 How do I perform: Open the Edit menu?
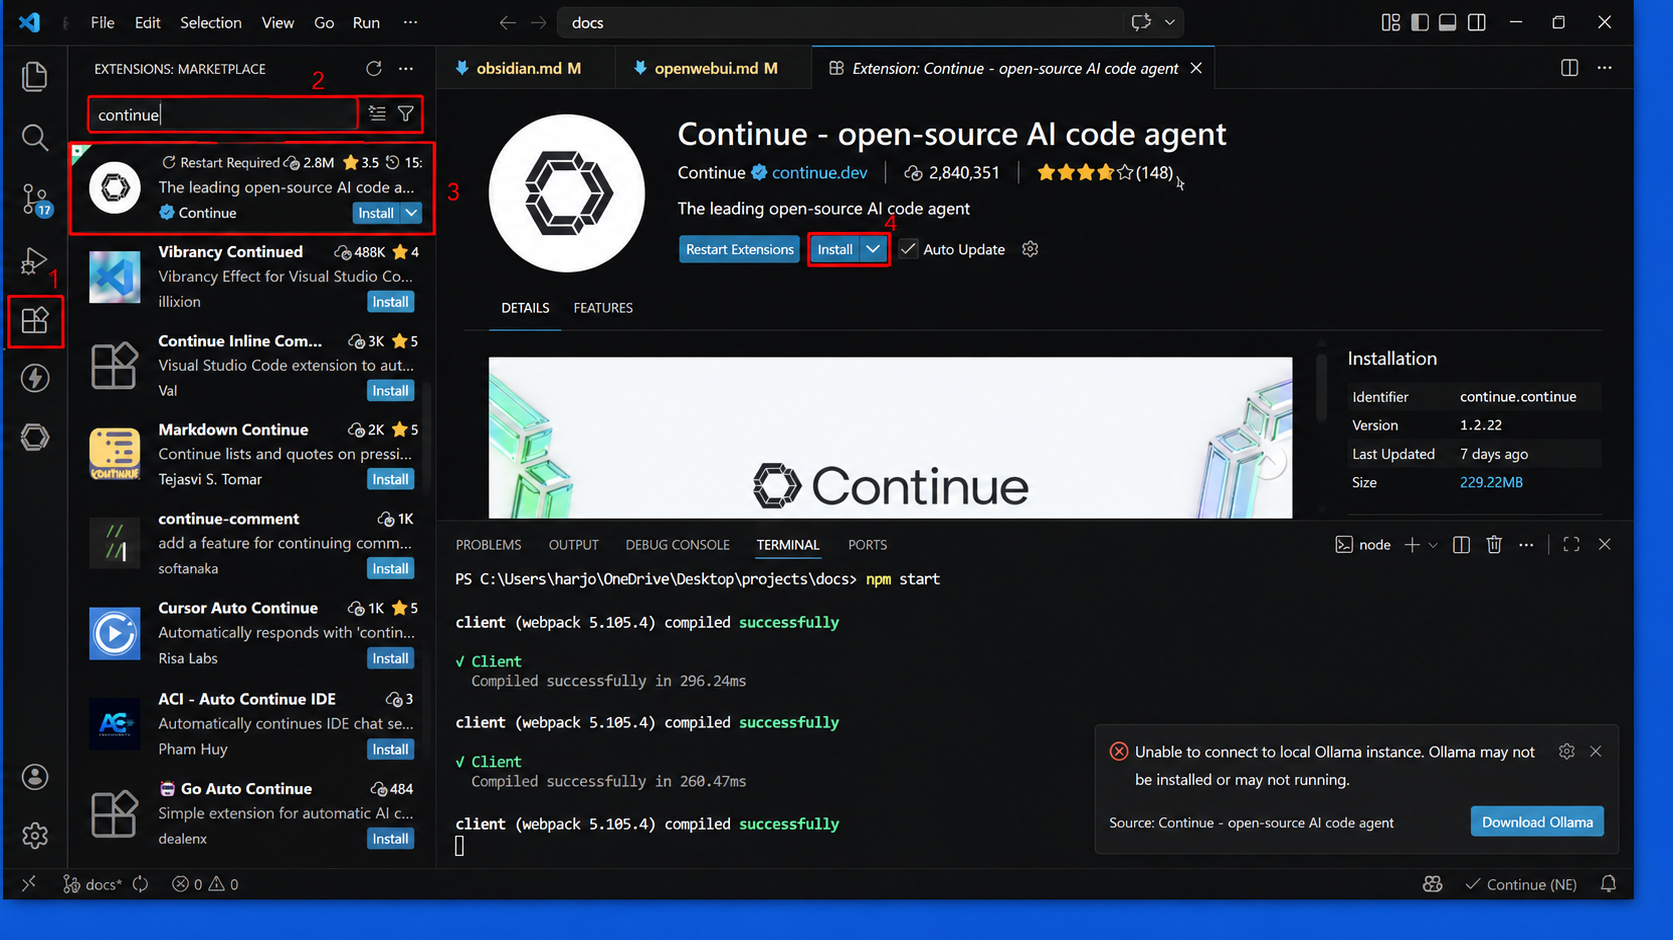[x=147, y=22]
